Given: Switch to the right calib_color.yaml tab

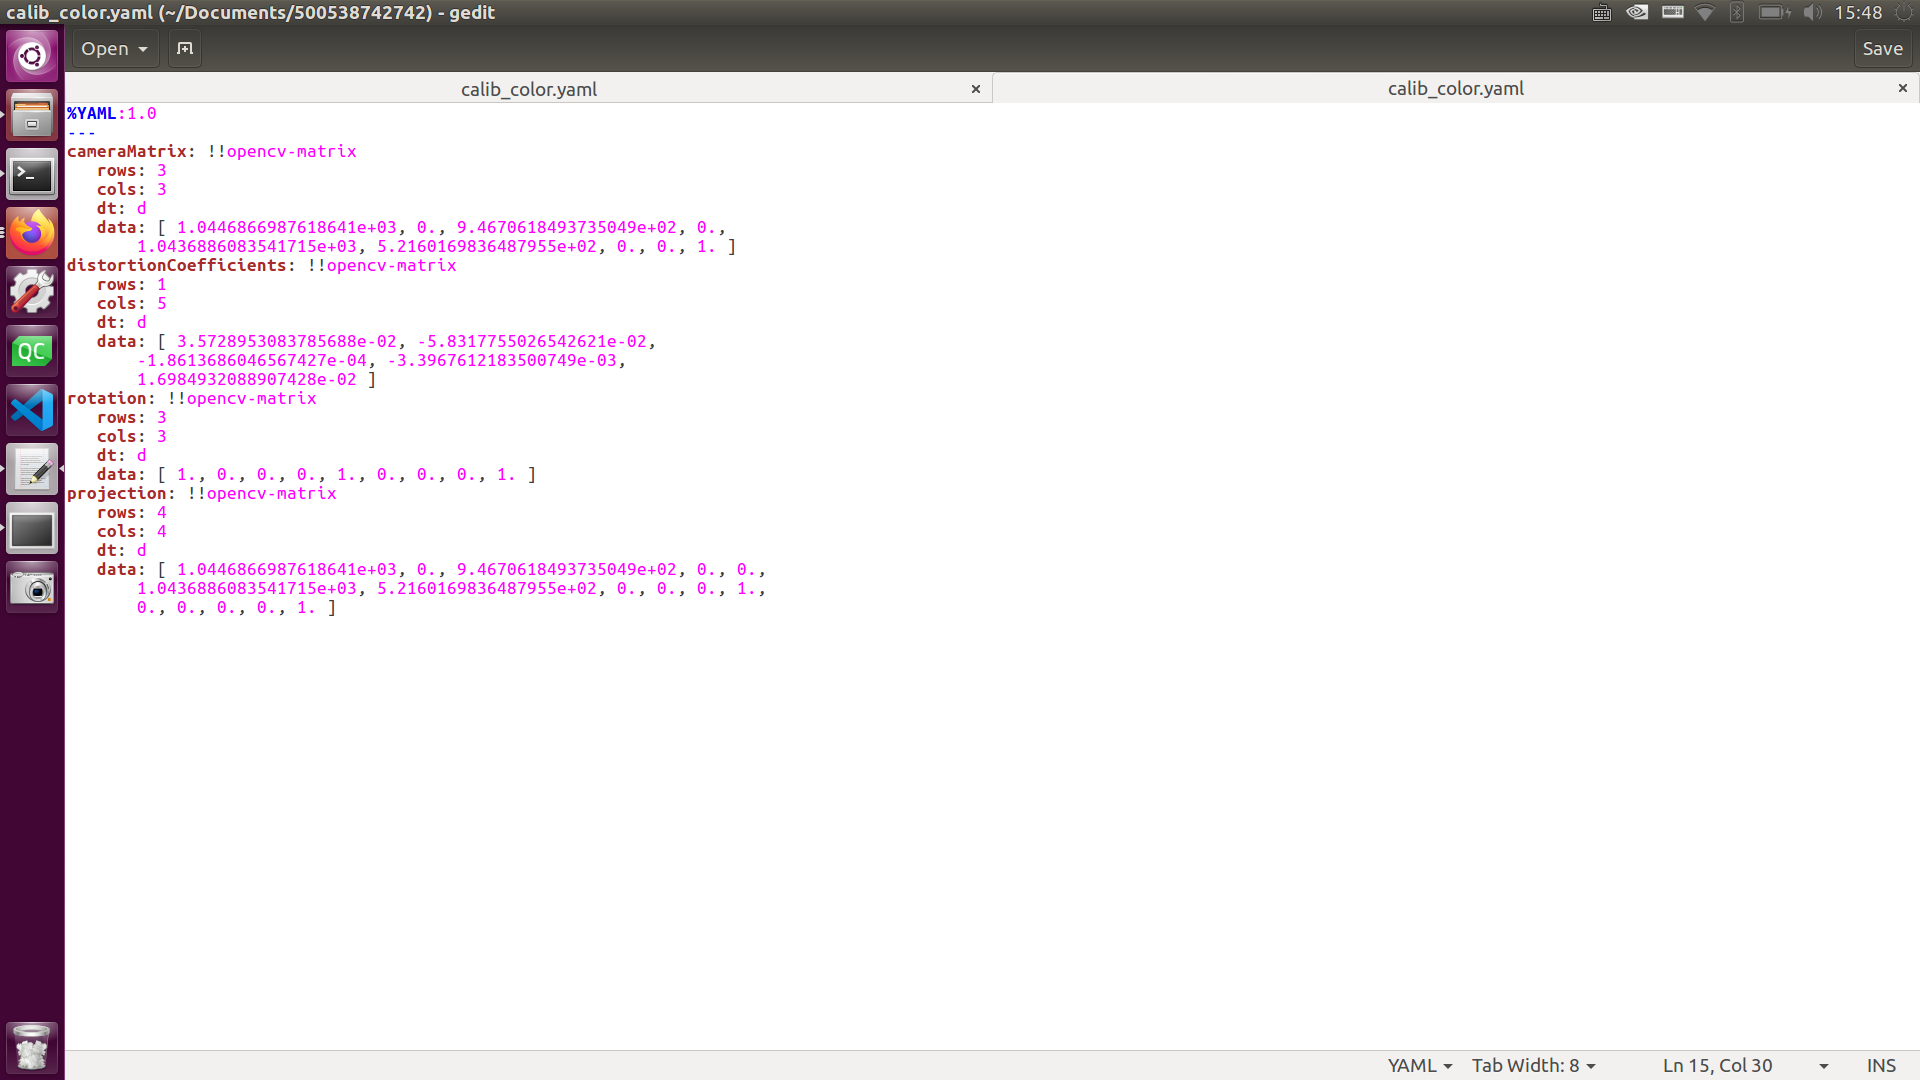Looking at the screenshot, I should point(1455,88).
